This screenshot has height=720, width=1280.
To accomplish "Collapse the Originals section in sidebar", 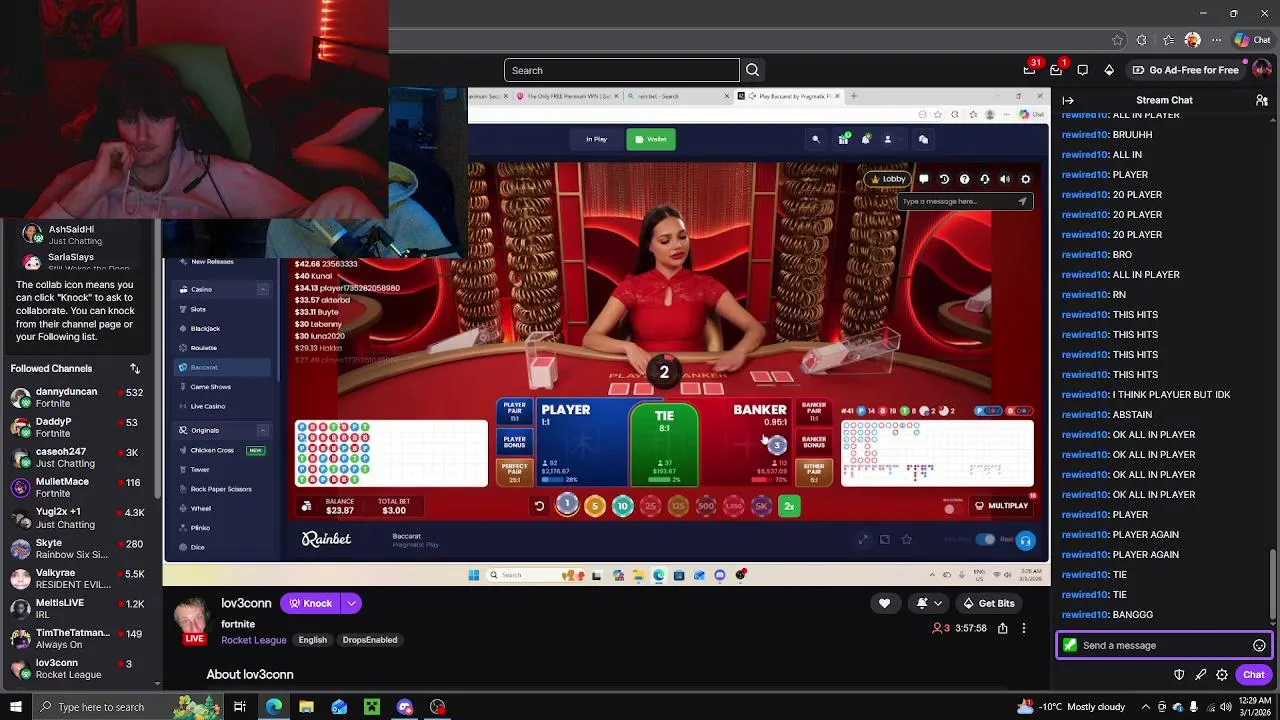I will pyautogui.click(x=263, y=430).
